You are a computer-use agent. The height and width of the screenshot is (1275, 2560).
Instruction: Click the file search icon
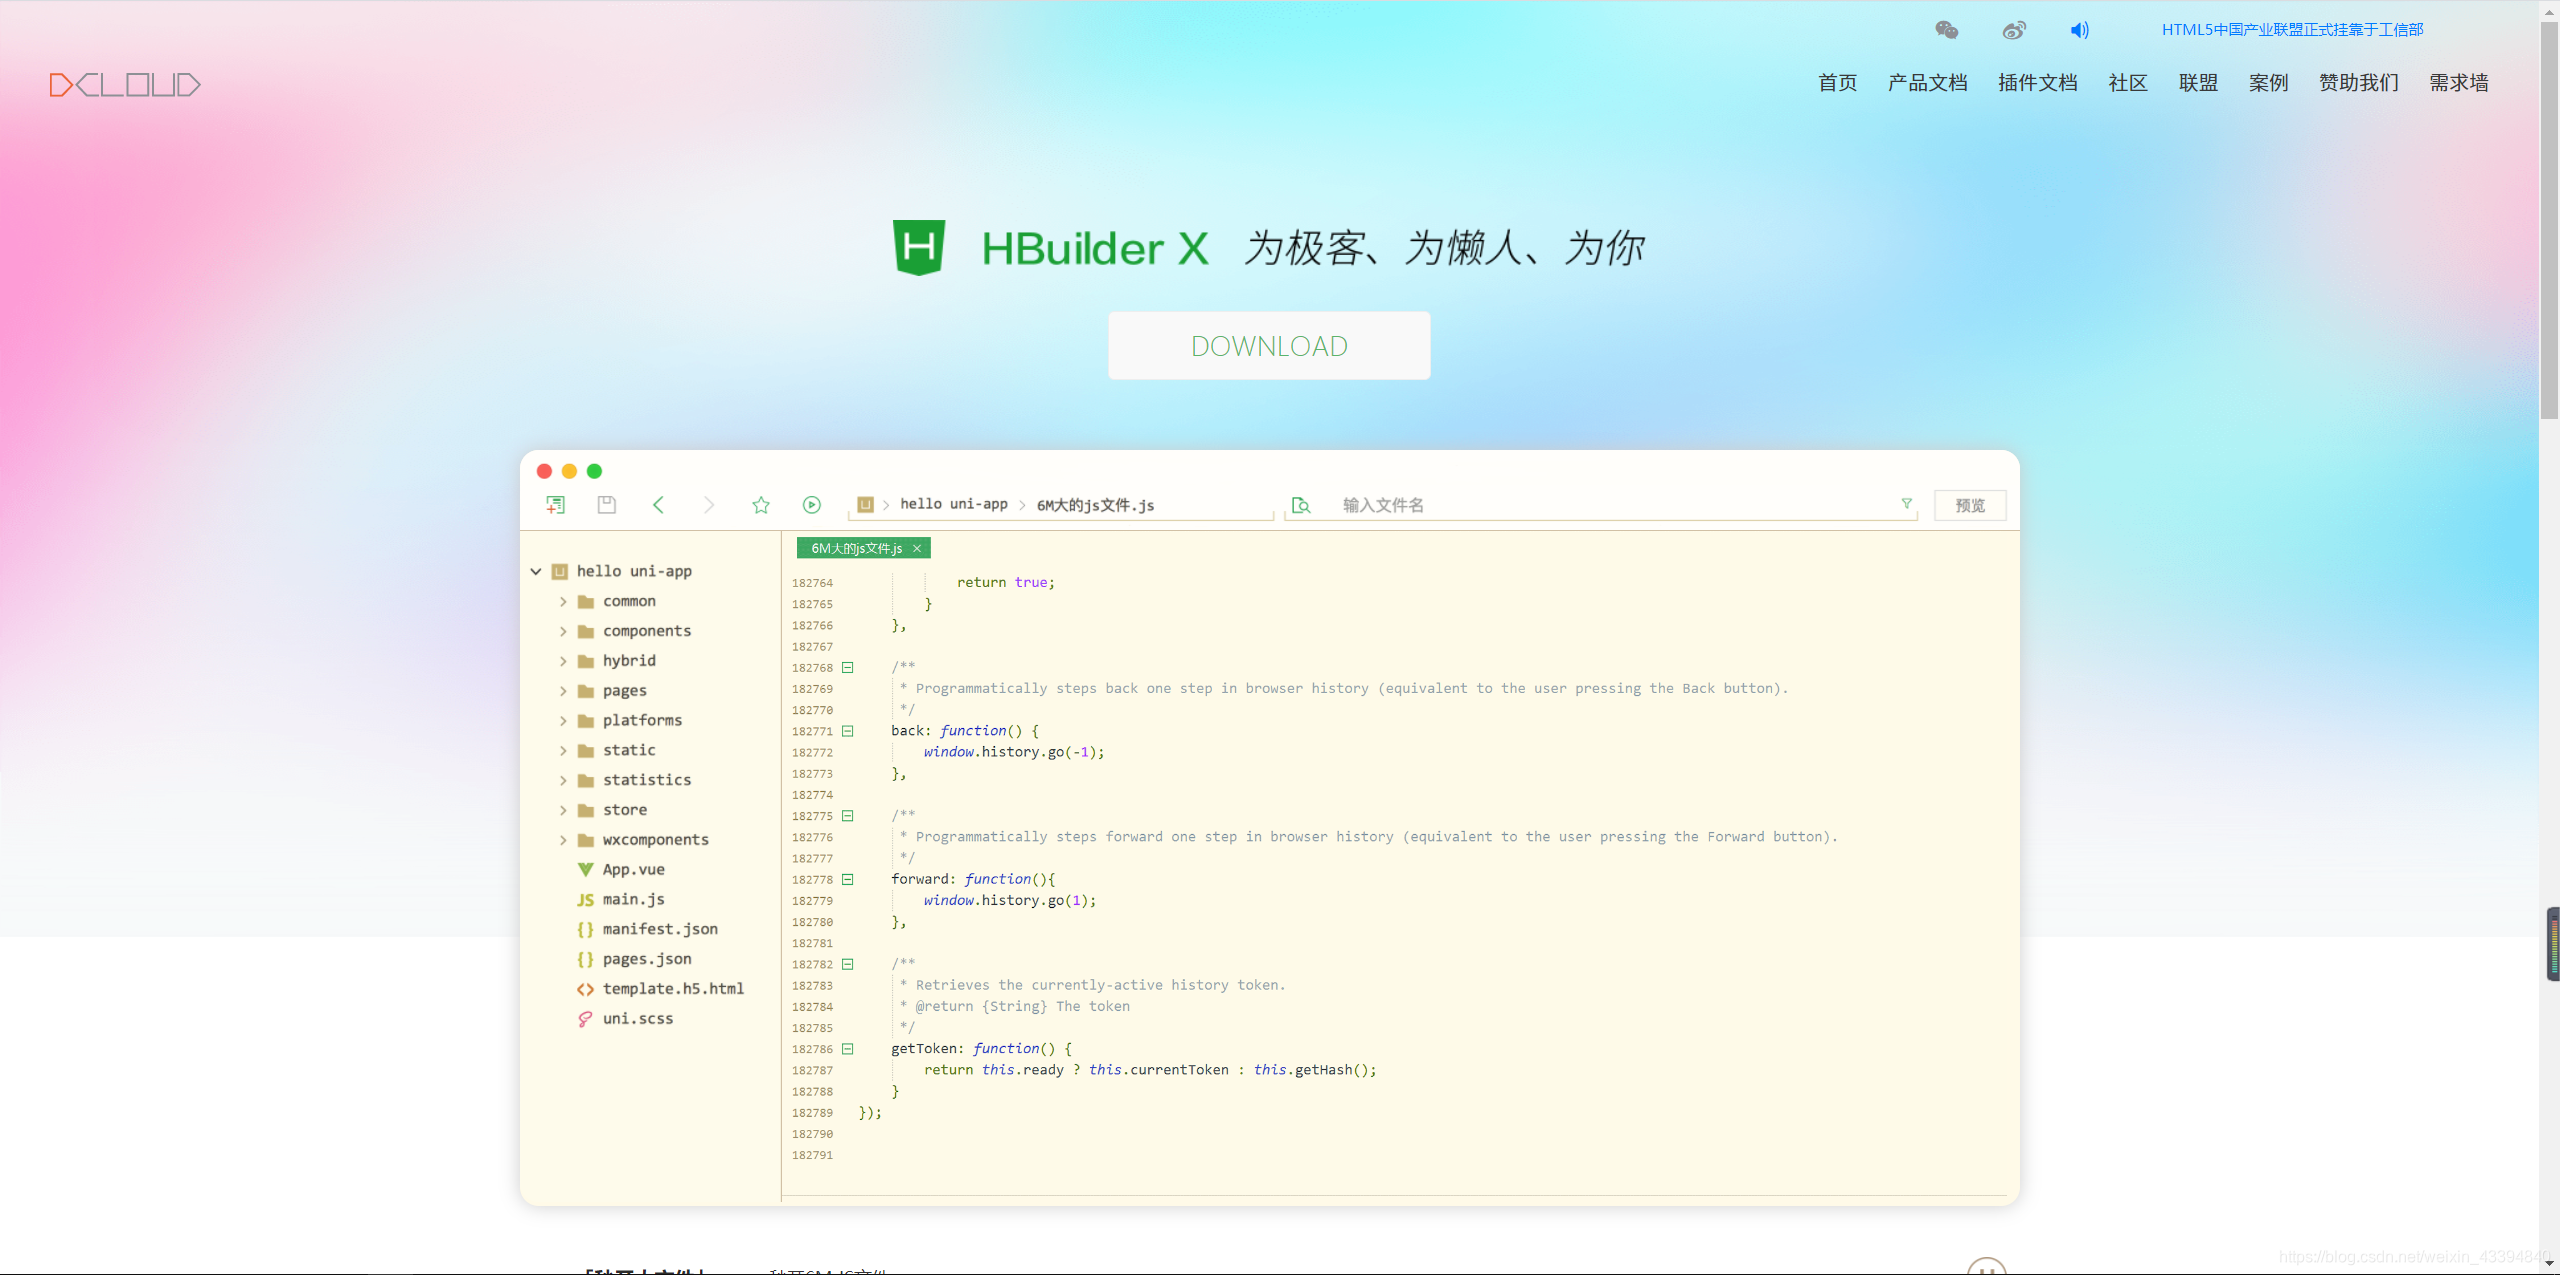1301,505
